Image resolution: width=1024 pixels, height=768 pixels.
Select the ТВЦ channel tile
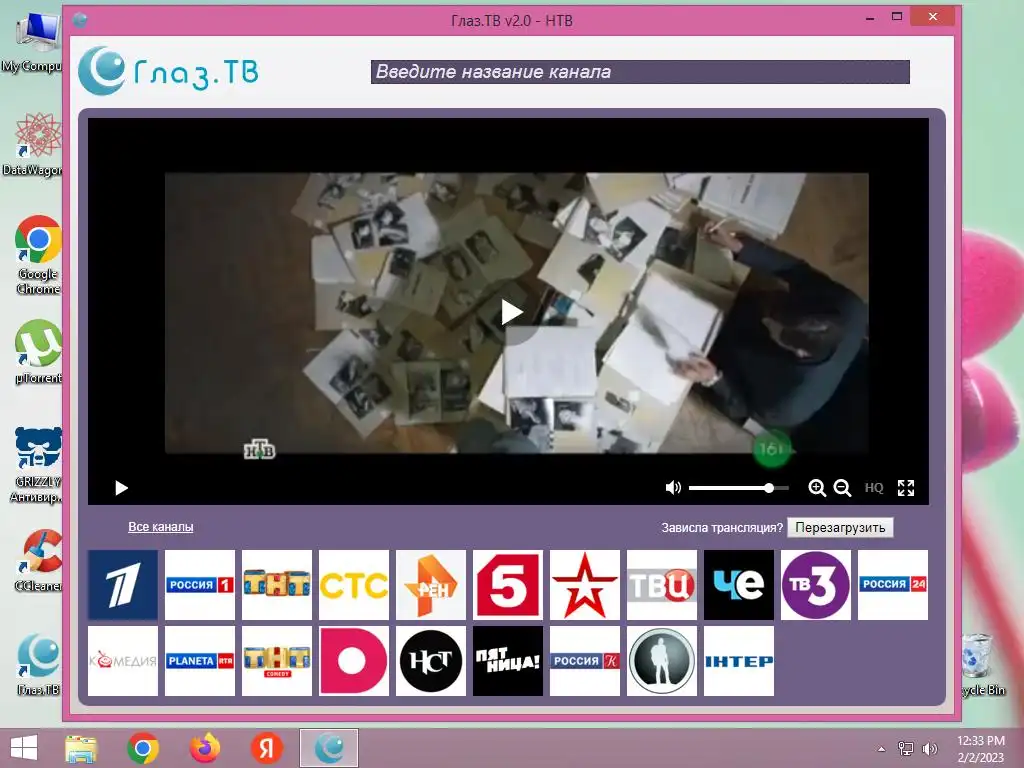click(x=662, y=584)
